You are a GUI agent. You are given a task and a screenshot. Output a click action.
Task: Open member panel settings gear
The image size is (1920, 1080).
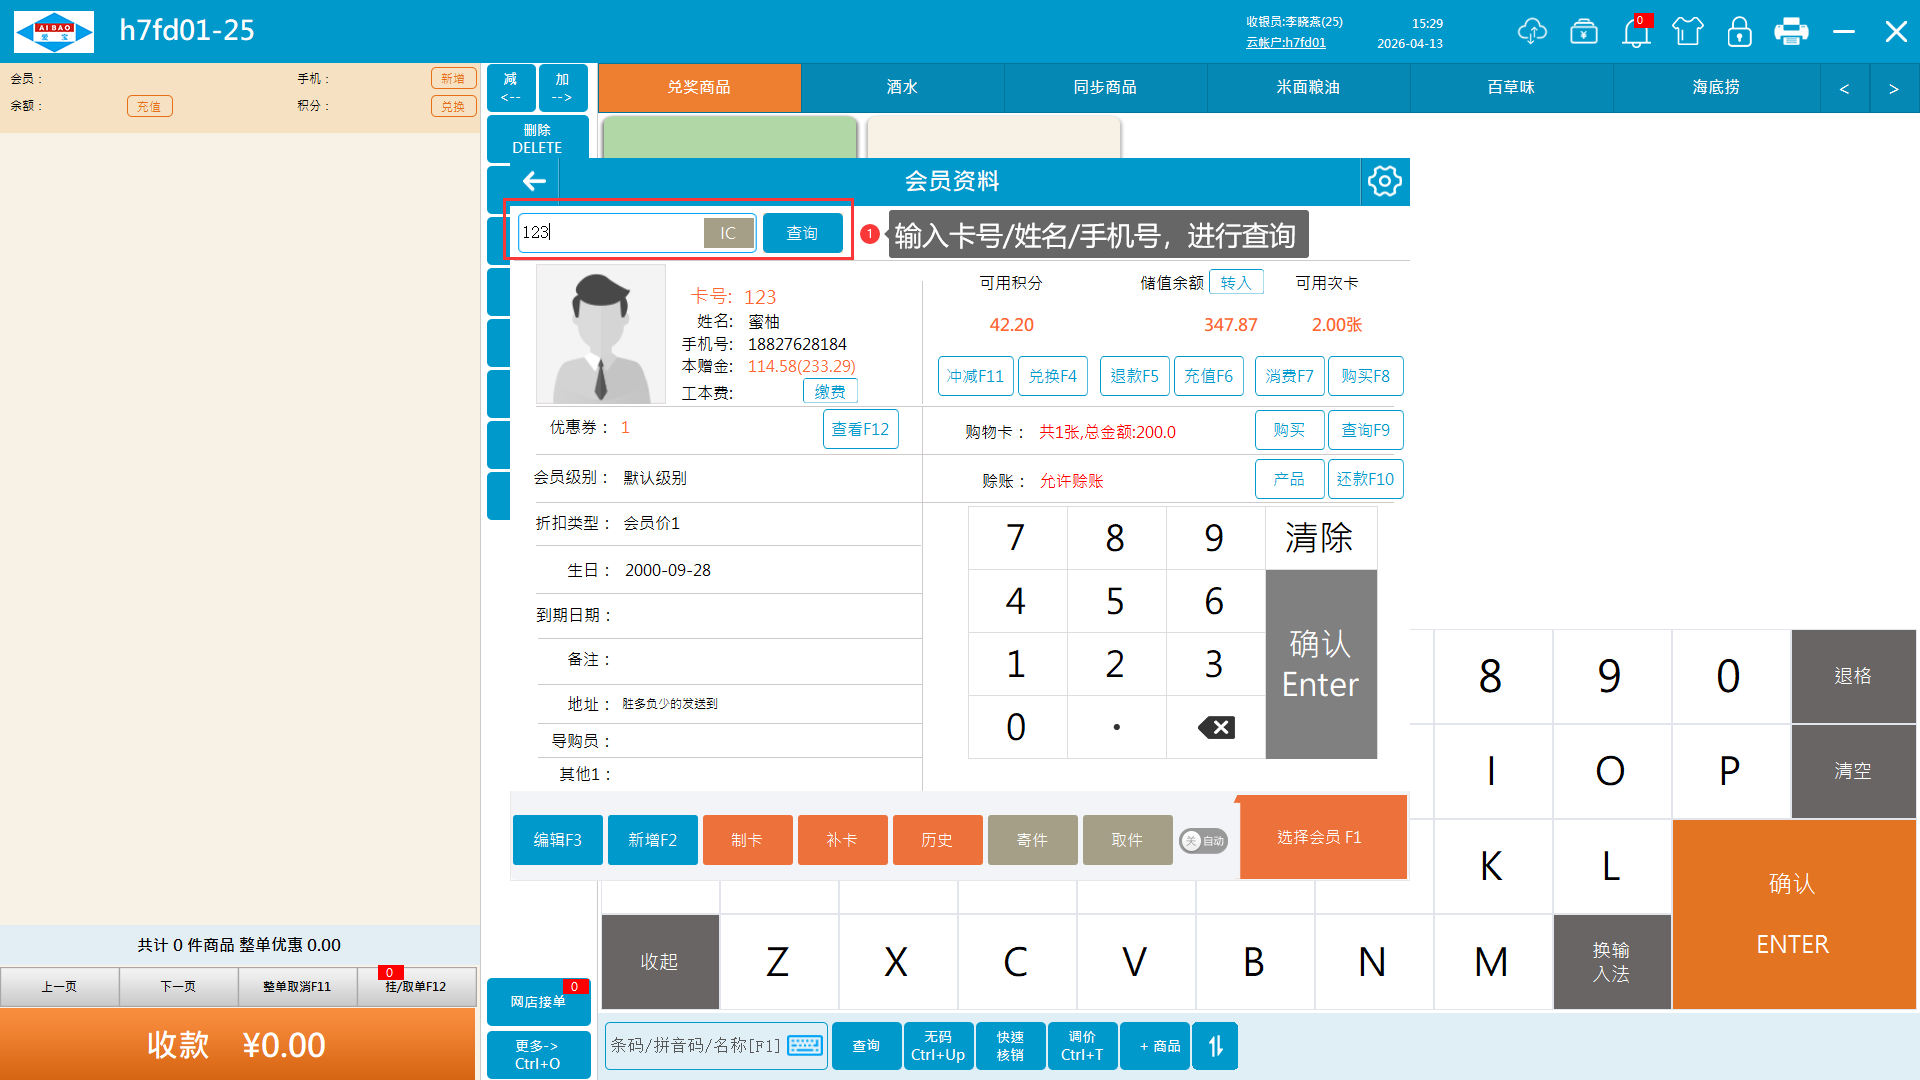pyautogui.click(x=1385, y=182)
